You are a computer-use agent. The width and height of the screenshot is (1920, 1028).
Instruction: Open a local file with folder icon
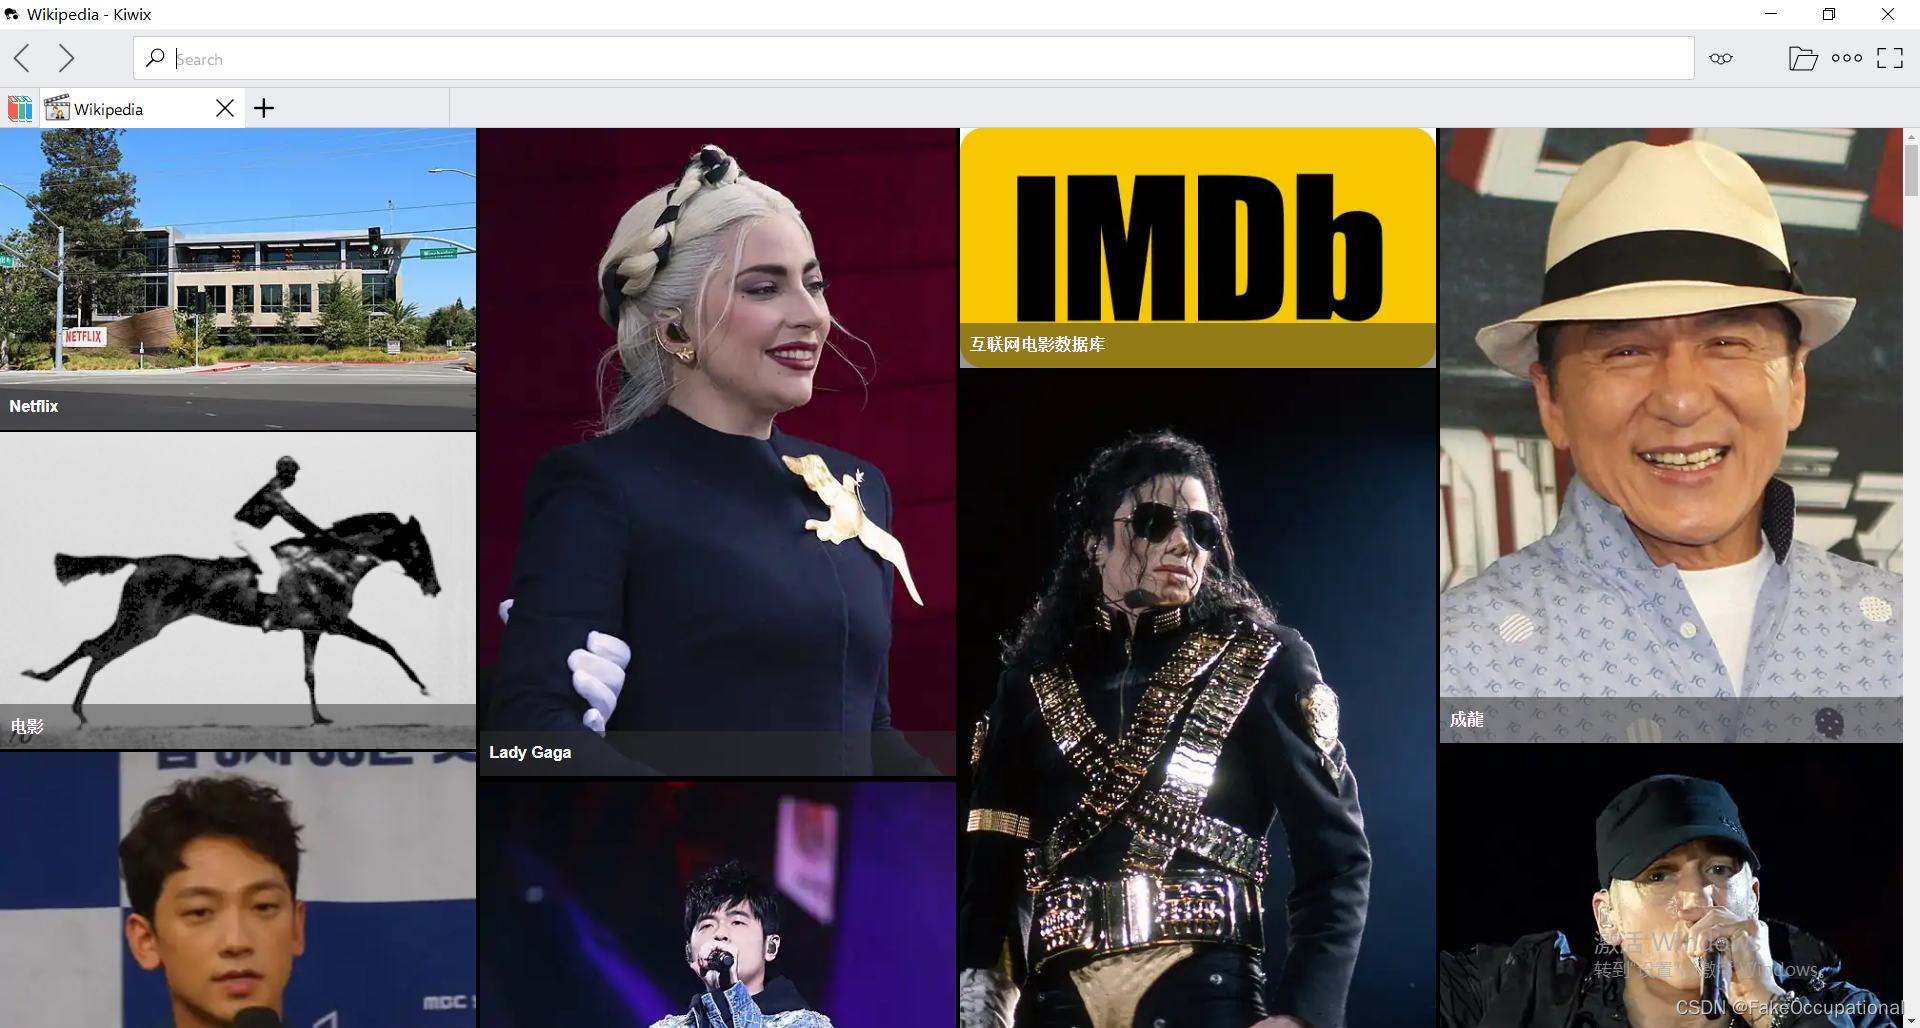pyautogui.click(x=1802, y=58)
